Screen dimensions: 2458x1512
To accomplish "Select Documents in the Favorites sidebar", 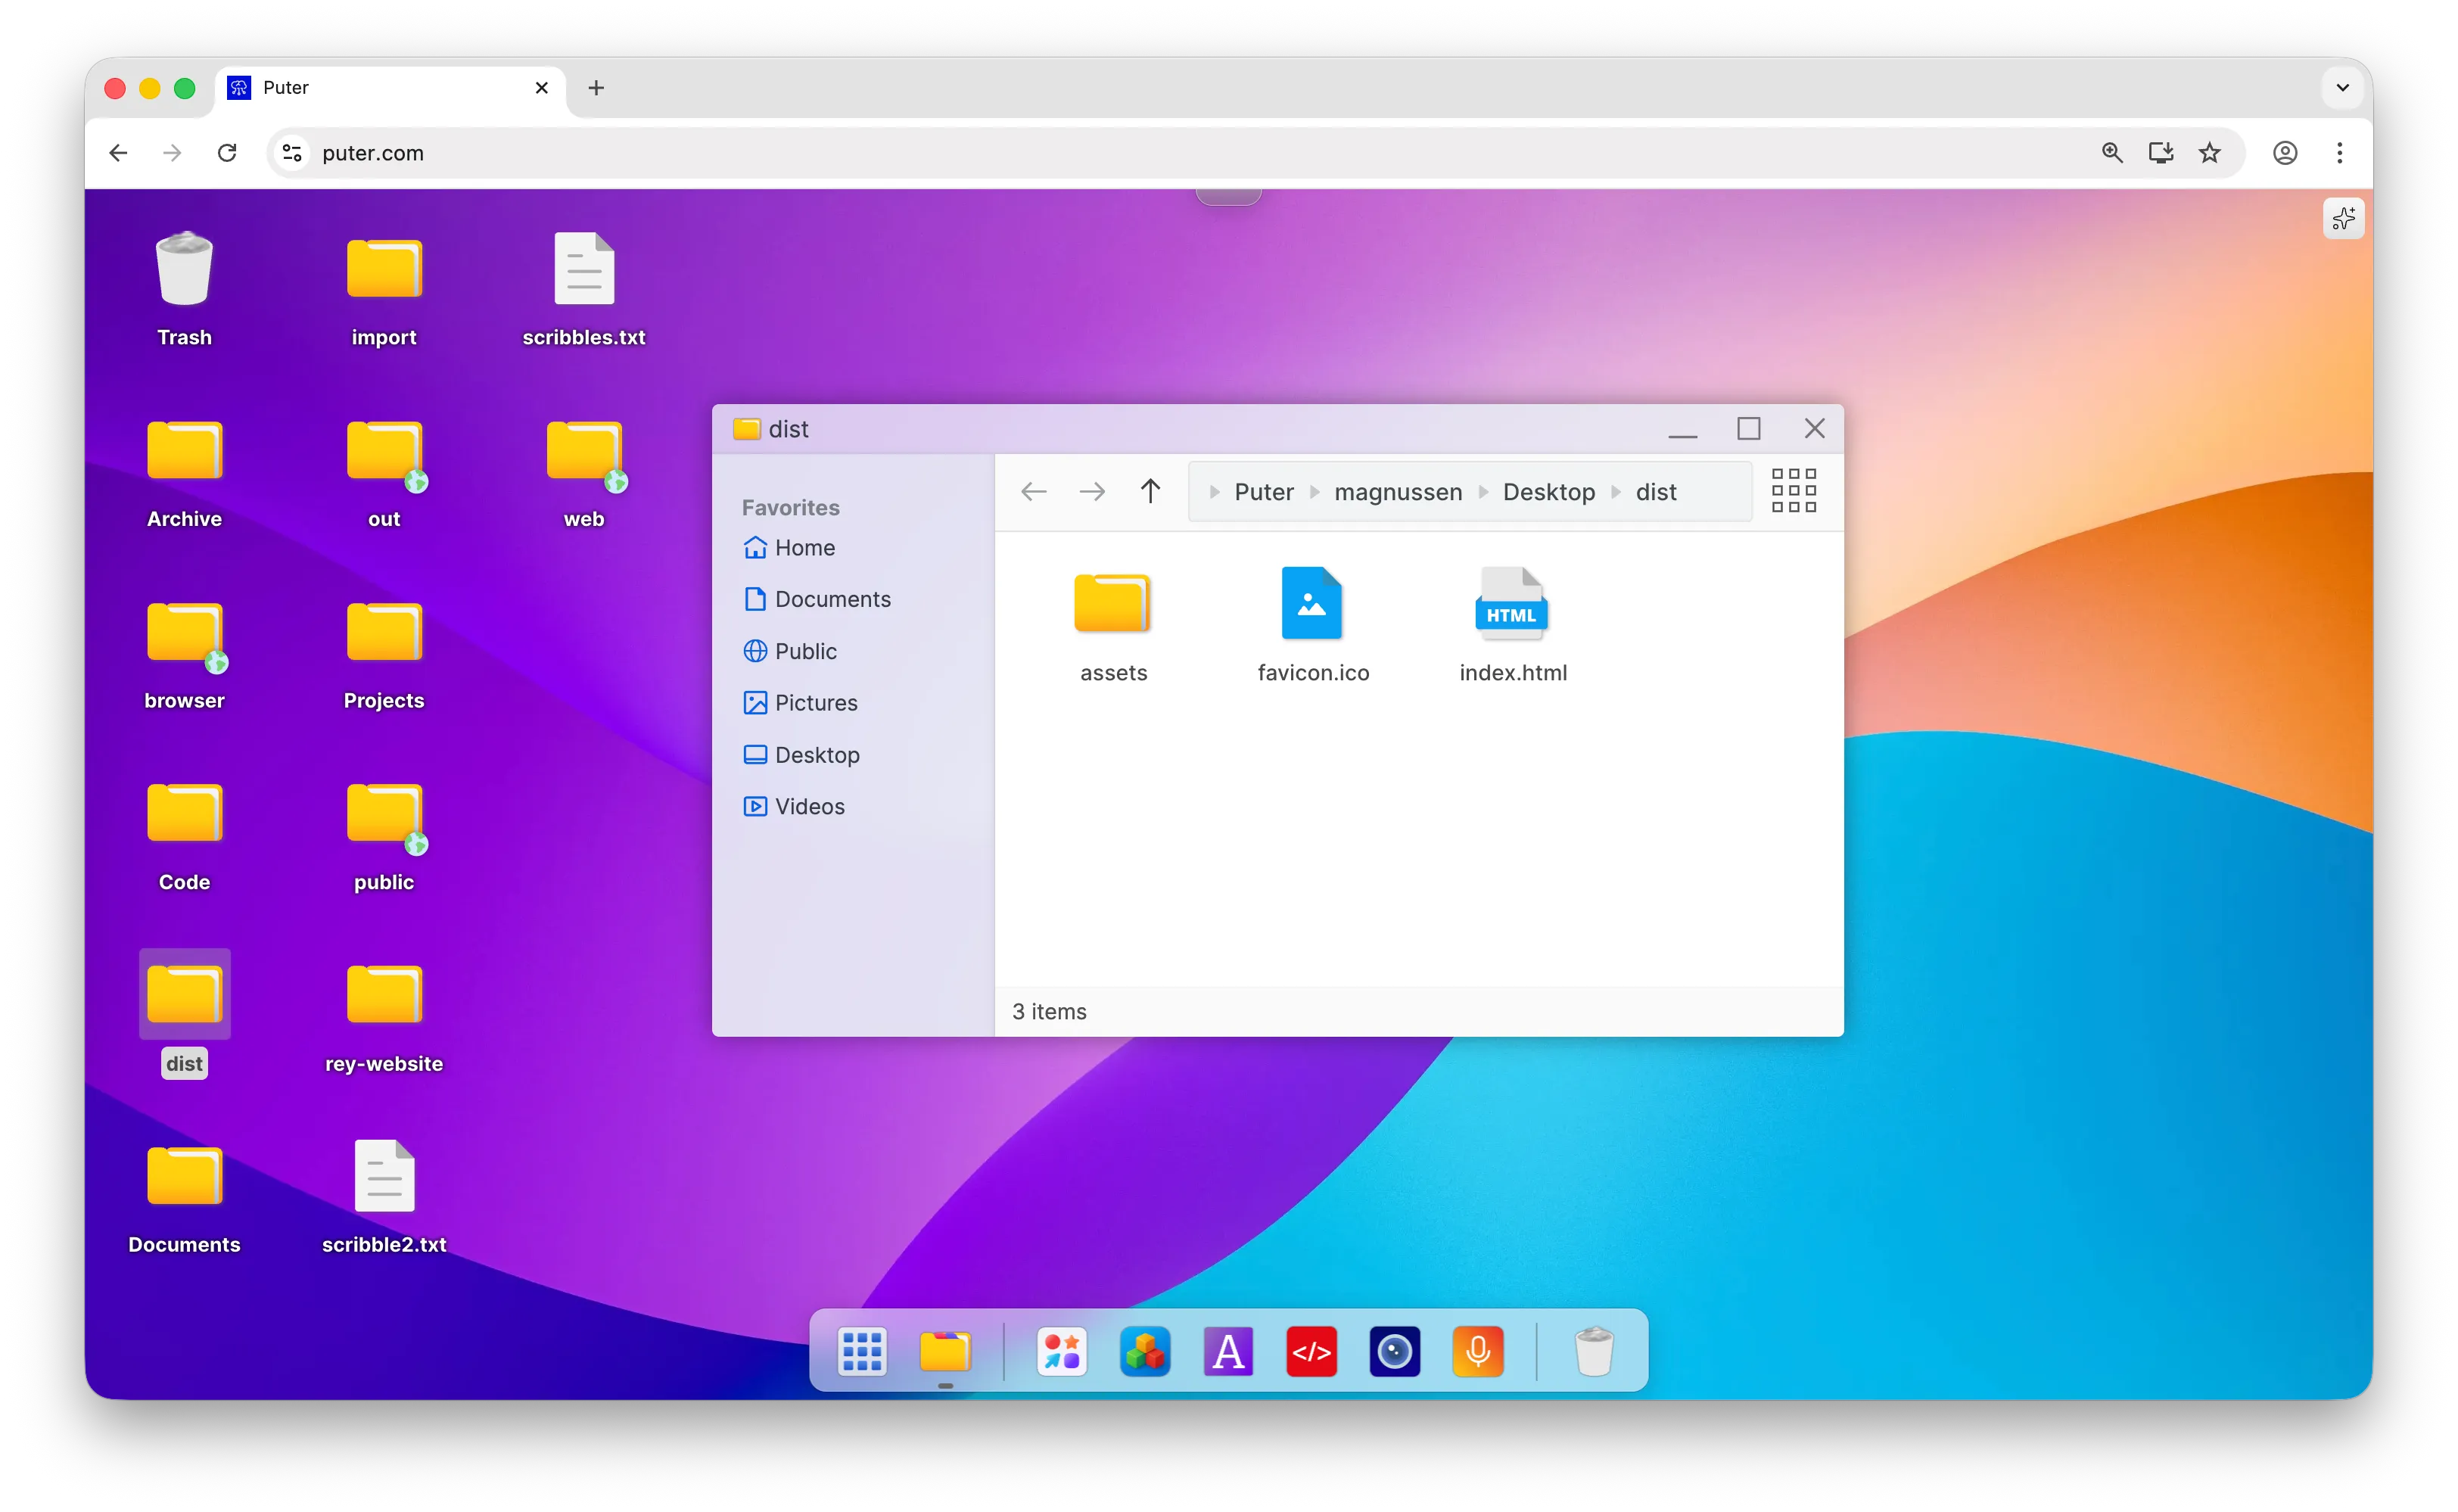I will point(832,599).
